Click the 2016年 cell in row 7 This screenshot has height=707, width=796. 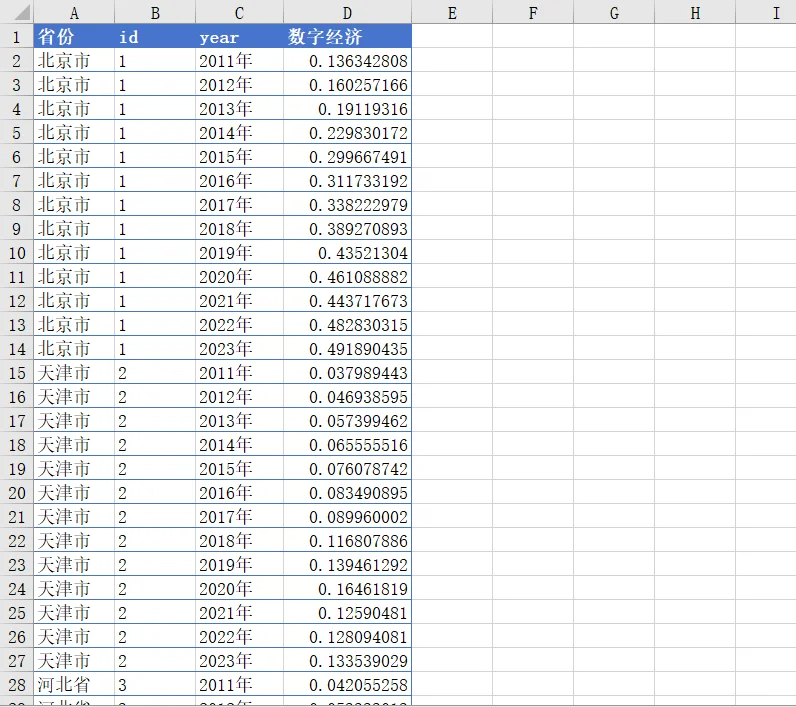click(239, 181)
